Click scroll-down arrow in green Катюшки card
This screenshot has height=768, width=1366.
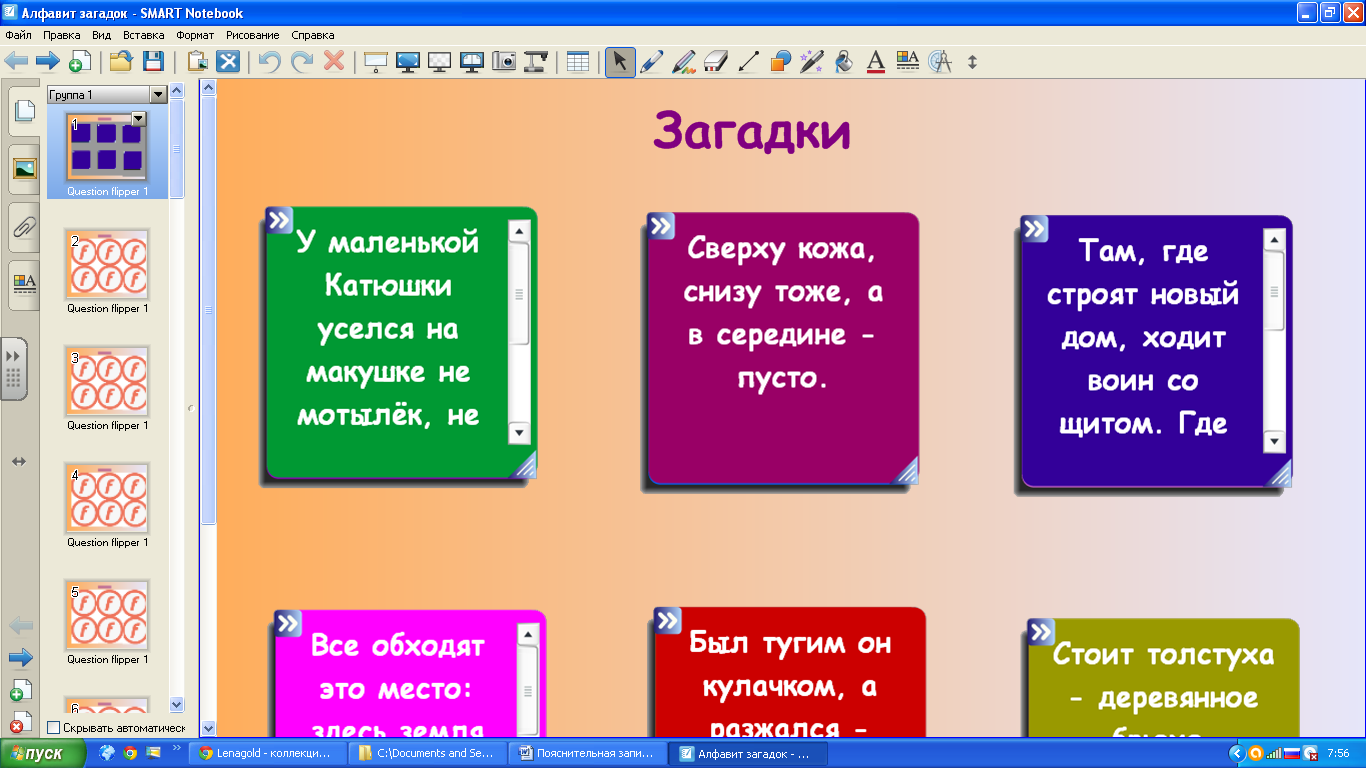coord(519,433)
